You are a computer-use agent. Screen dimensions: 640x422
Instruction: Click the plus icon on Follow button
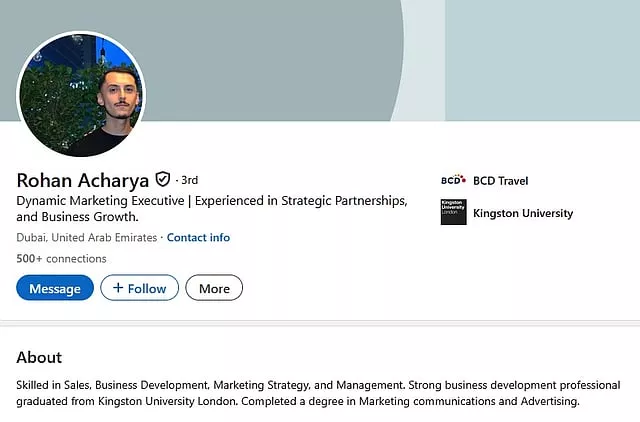click(x=118, y=288)
